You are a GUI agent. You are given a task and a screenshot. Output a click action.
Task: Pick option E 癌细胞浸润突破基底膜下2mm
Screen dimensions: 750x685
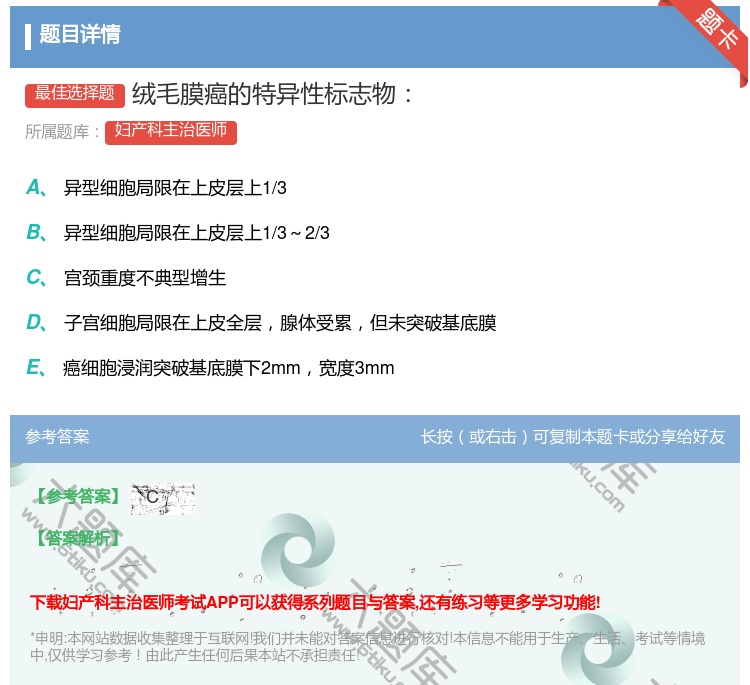click(210, 368)
